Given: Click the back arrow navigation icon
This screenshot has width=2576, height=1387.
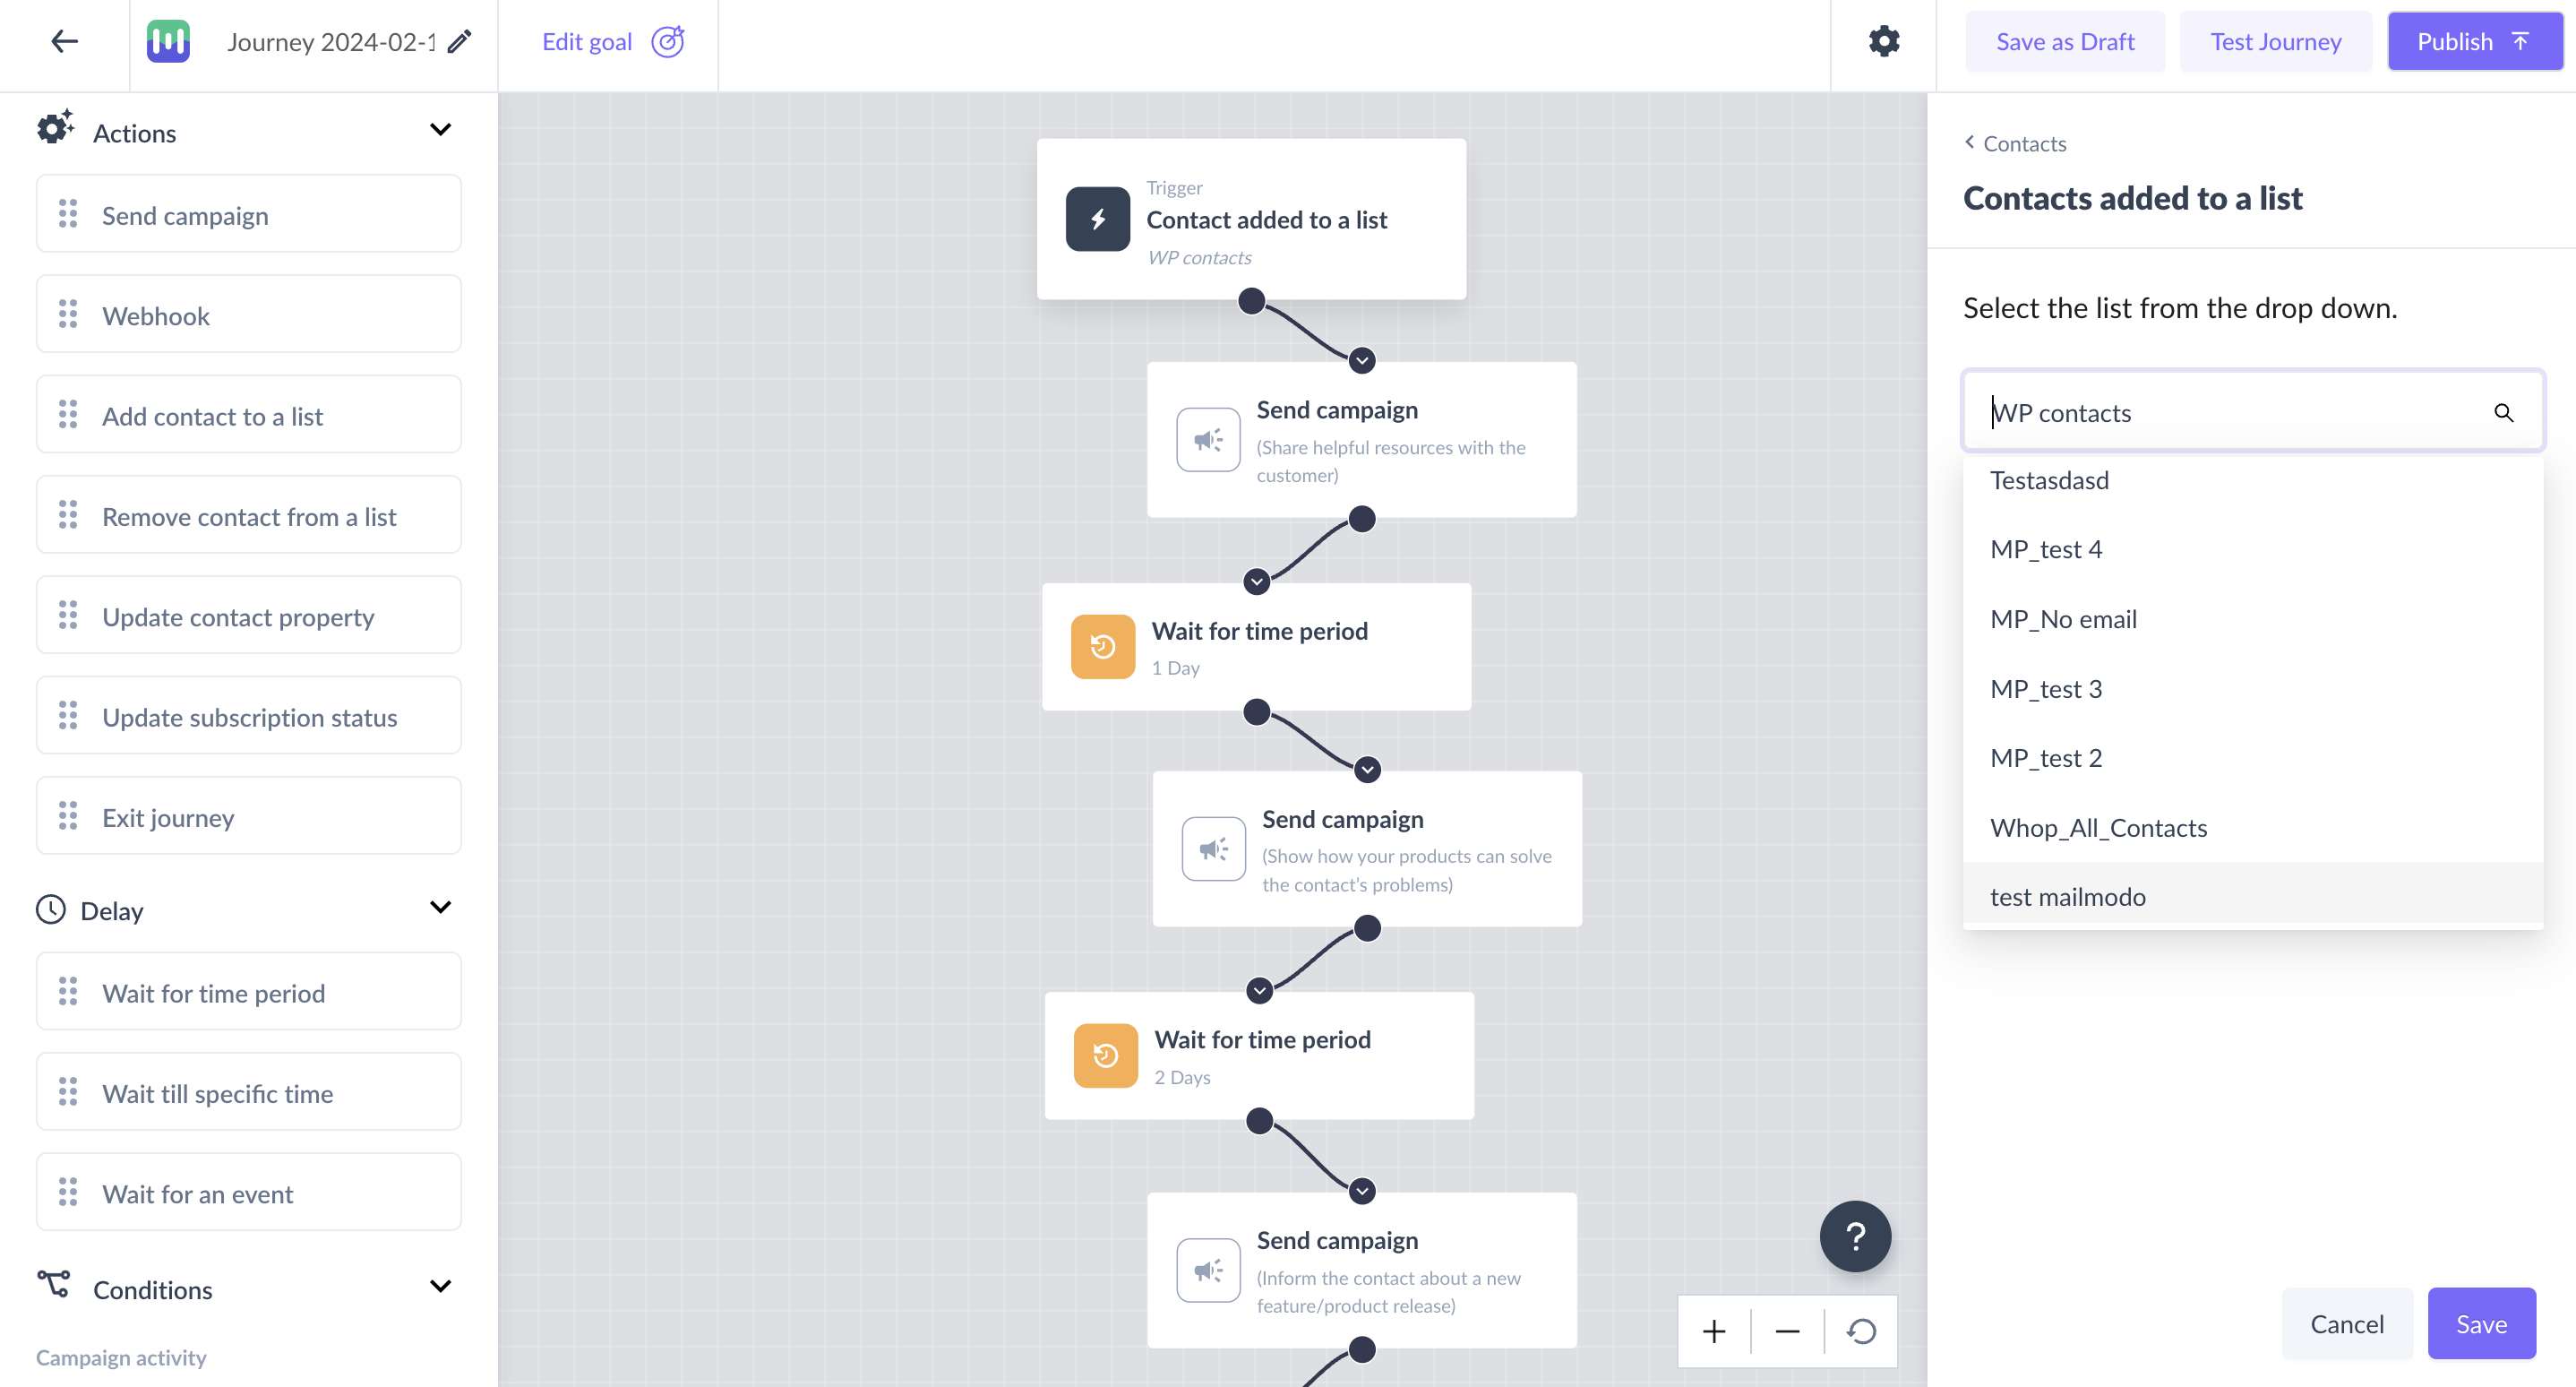Looking at the screenshot, I should (62, 41).
